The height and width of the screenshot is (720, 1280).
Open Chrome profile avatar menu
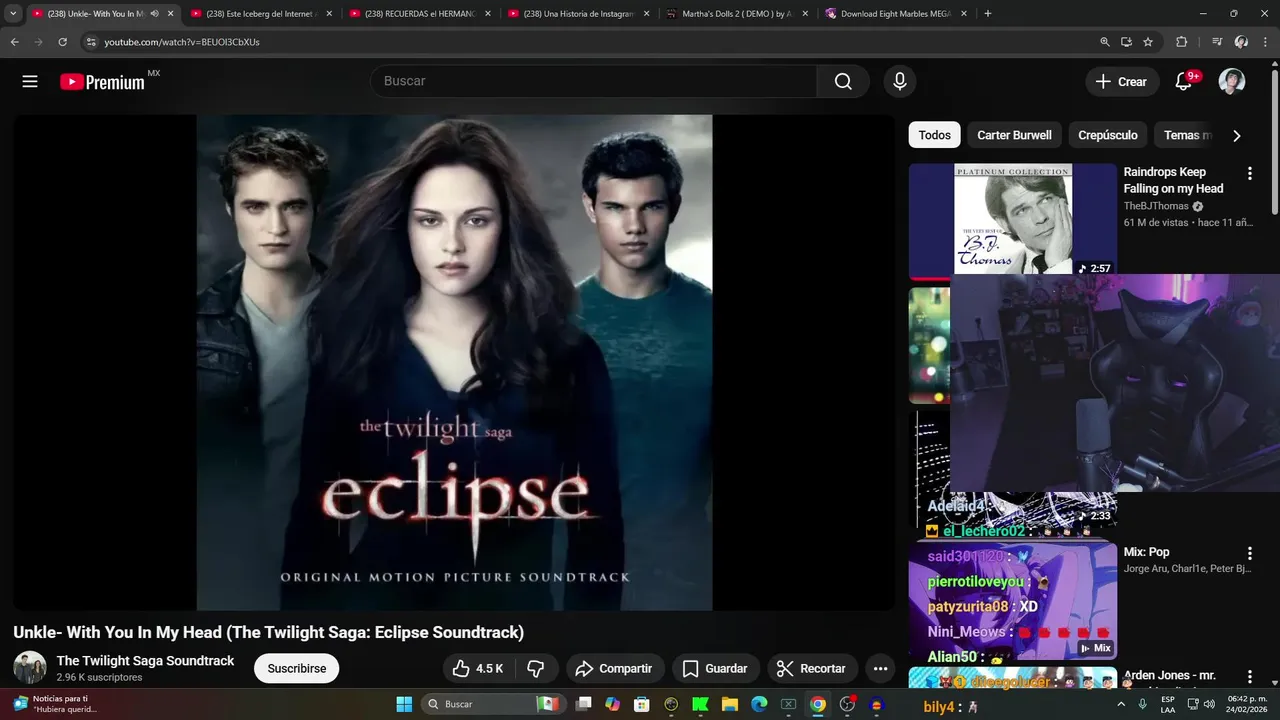point(1241,42)
